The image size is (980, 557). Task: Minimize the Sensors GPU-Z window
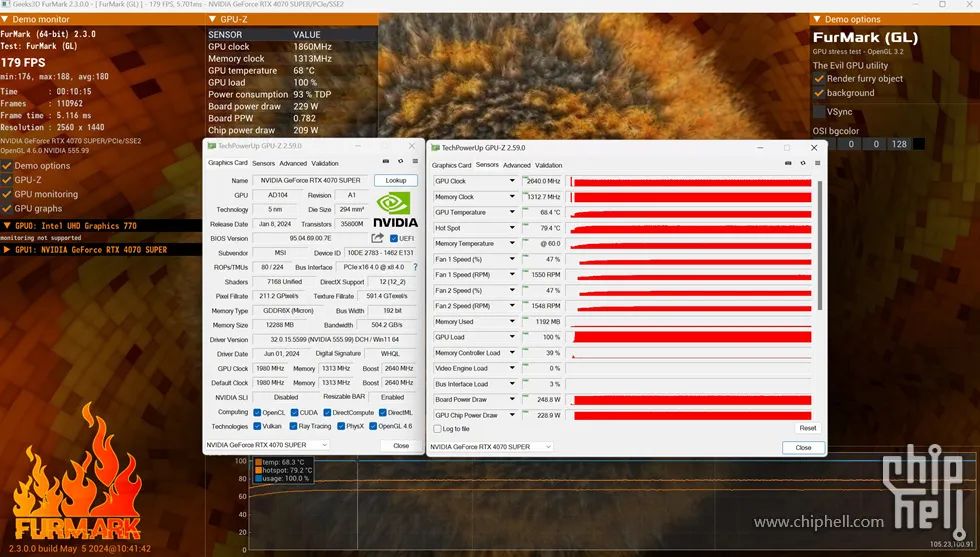(x=760, y=148)
